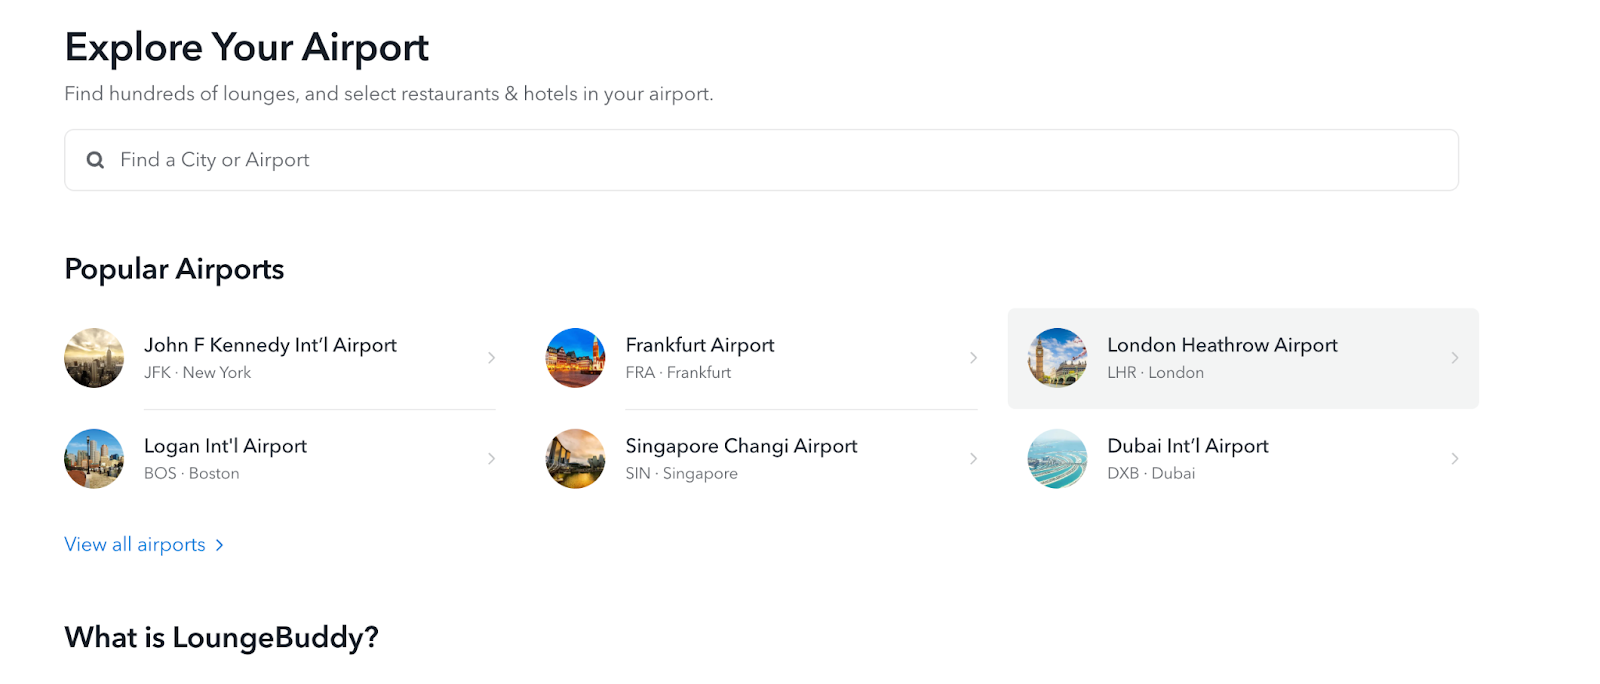1600x684 pixels.
Task: Open the JFK New York skyline thumbnail
Action: pyautogui.click(x=94, y=358)
